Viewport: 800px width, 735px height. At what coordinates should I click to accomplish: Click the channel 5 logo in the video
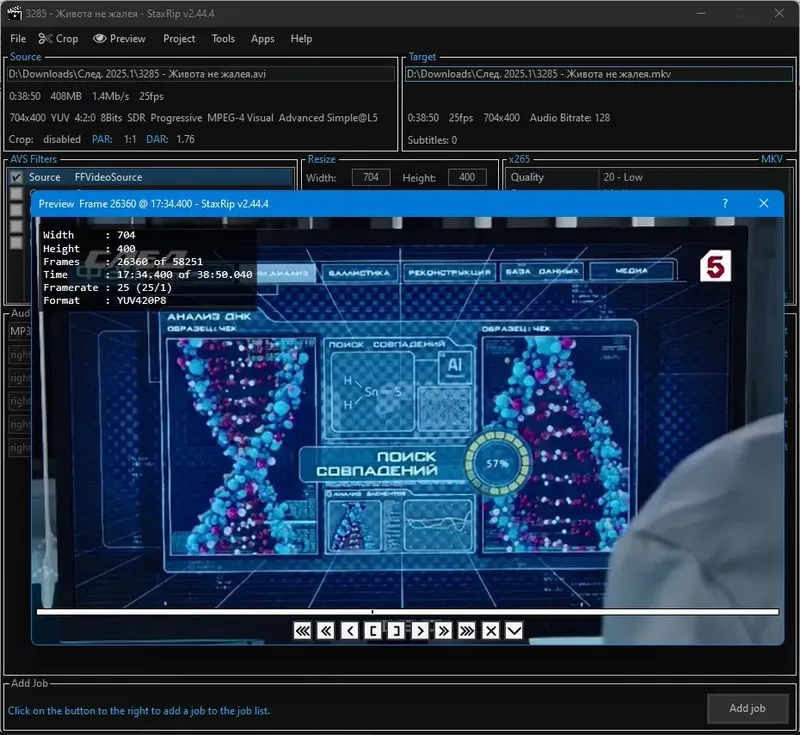(x=715, y=266)
